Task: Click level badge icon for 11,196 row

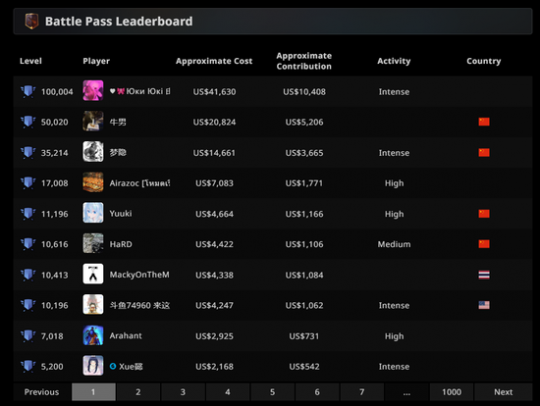Action: (28, 214)
